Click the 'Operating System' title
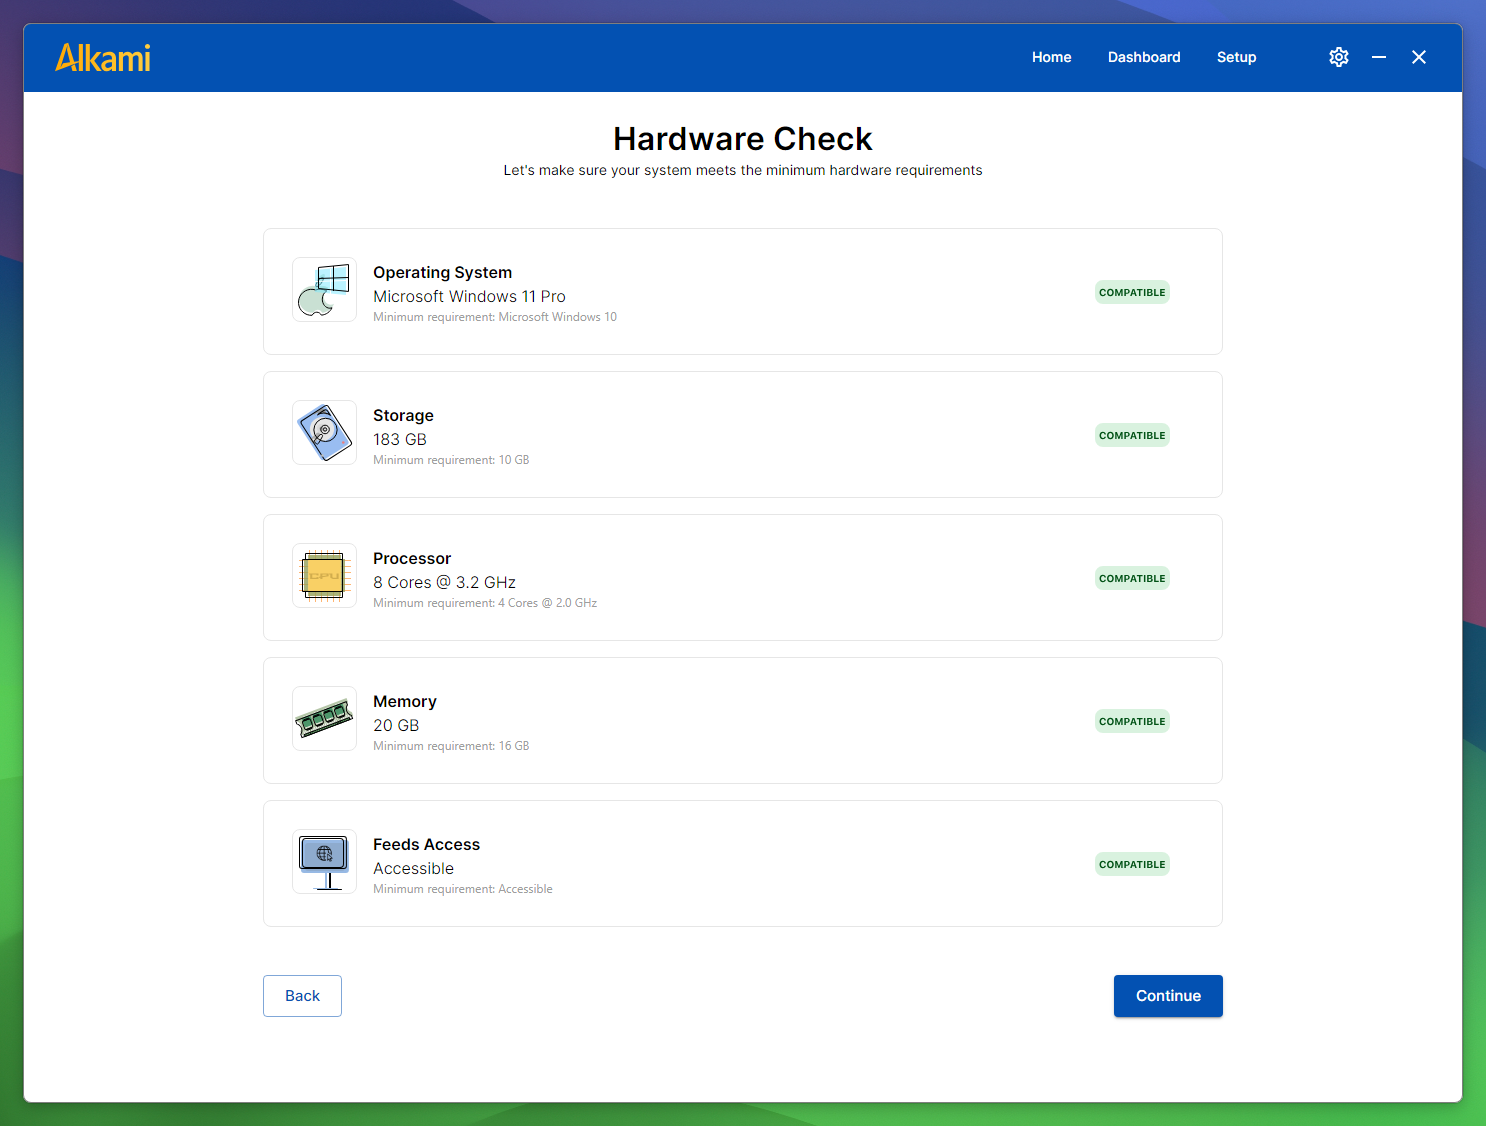This screenshot has width=1486, height=1126. coord(442,272)
